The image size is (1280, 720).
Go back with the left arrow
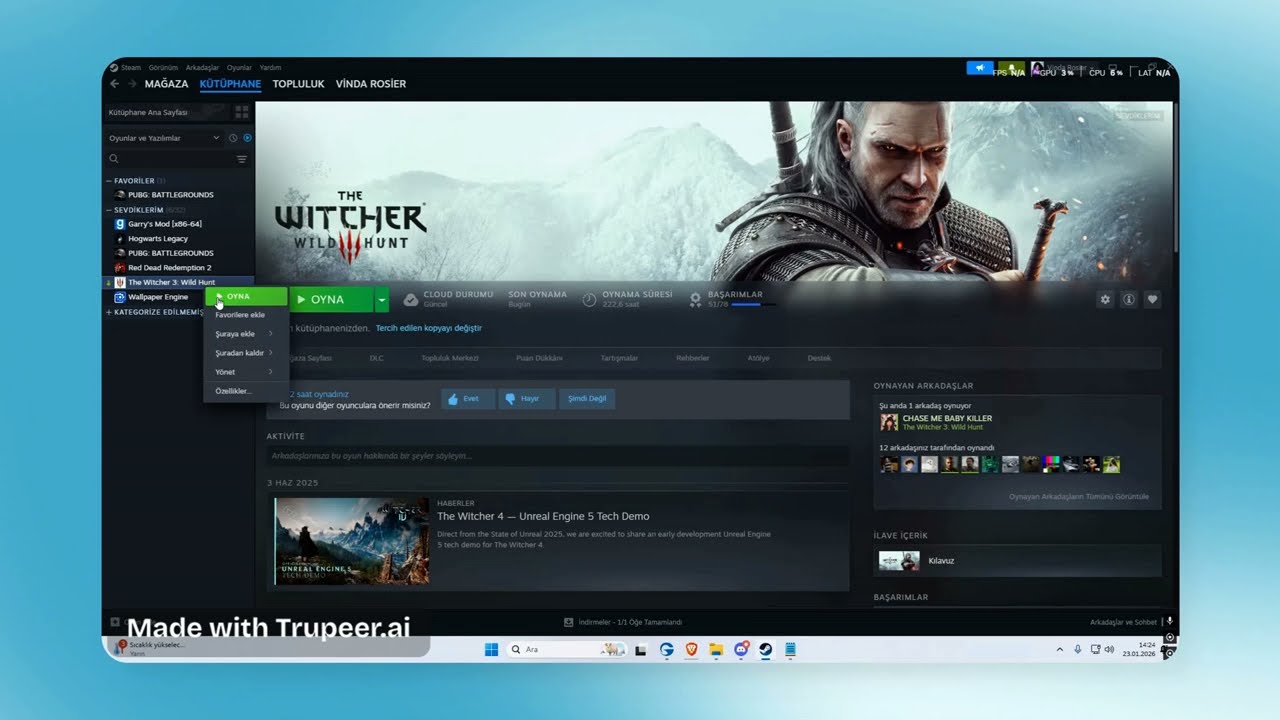coord(114,84)
